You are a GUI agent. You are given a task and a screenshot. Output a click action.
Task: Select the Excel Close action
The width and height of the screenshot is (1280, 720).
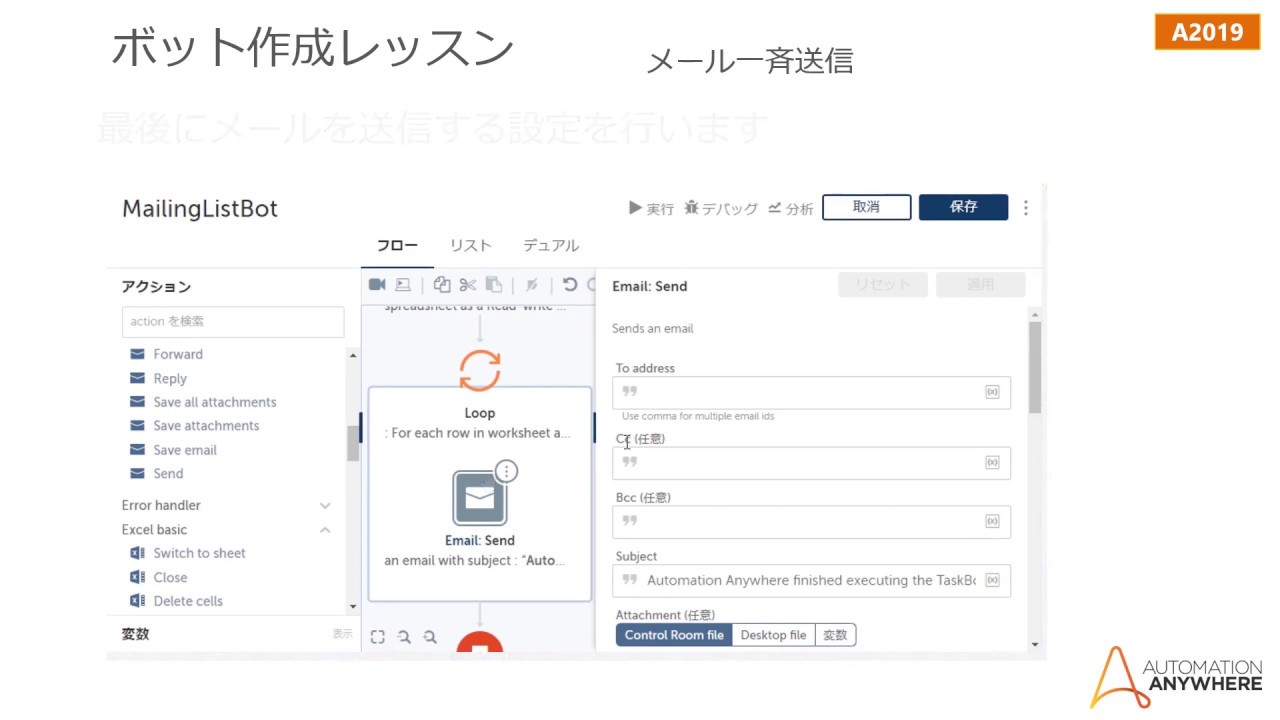[170, 578]
